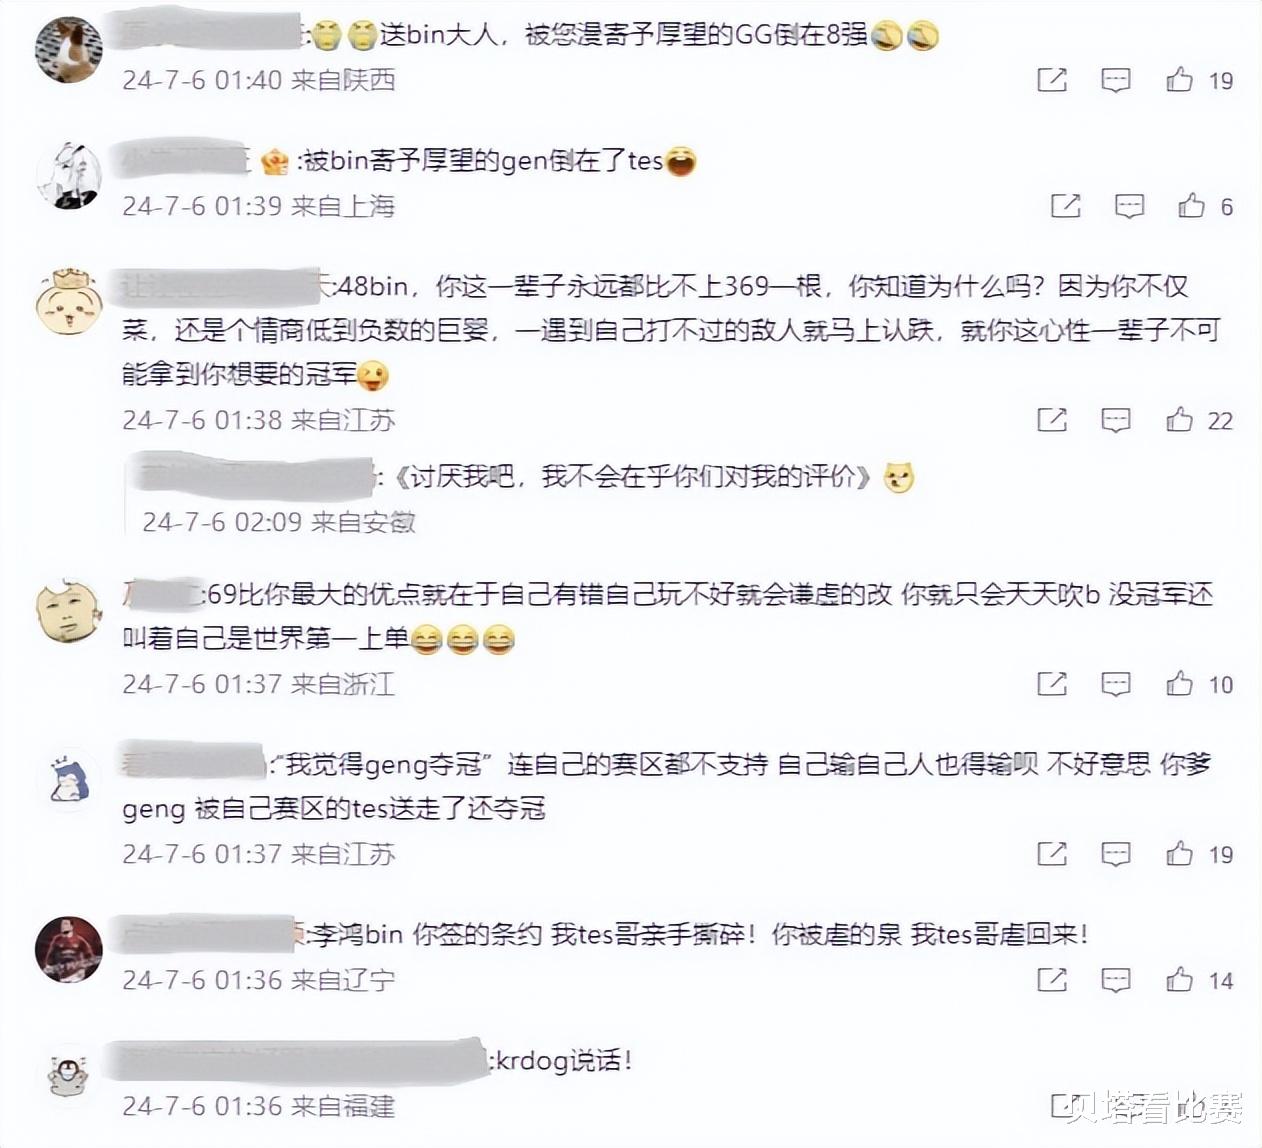Share the 01:36 Liaoning comment

pos(1052,980)
